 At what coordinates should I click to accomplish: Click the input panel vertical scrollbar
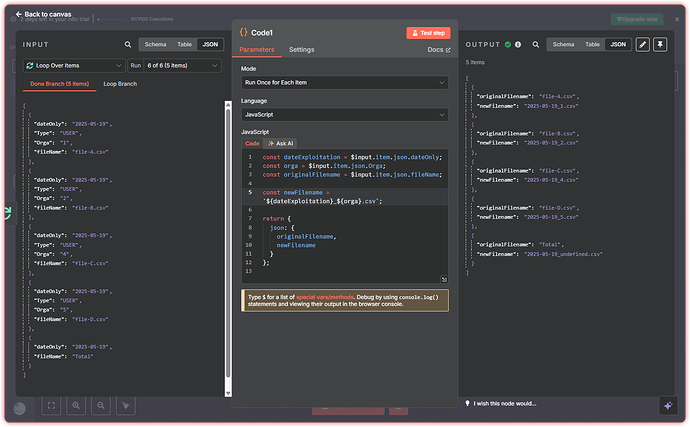(228, 243)
